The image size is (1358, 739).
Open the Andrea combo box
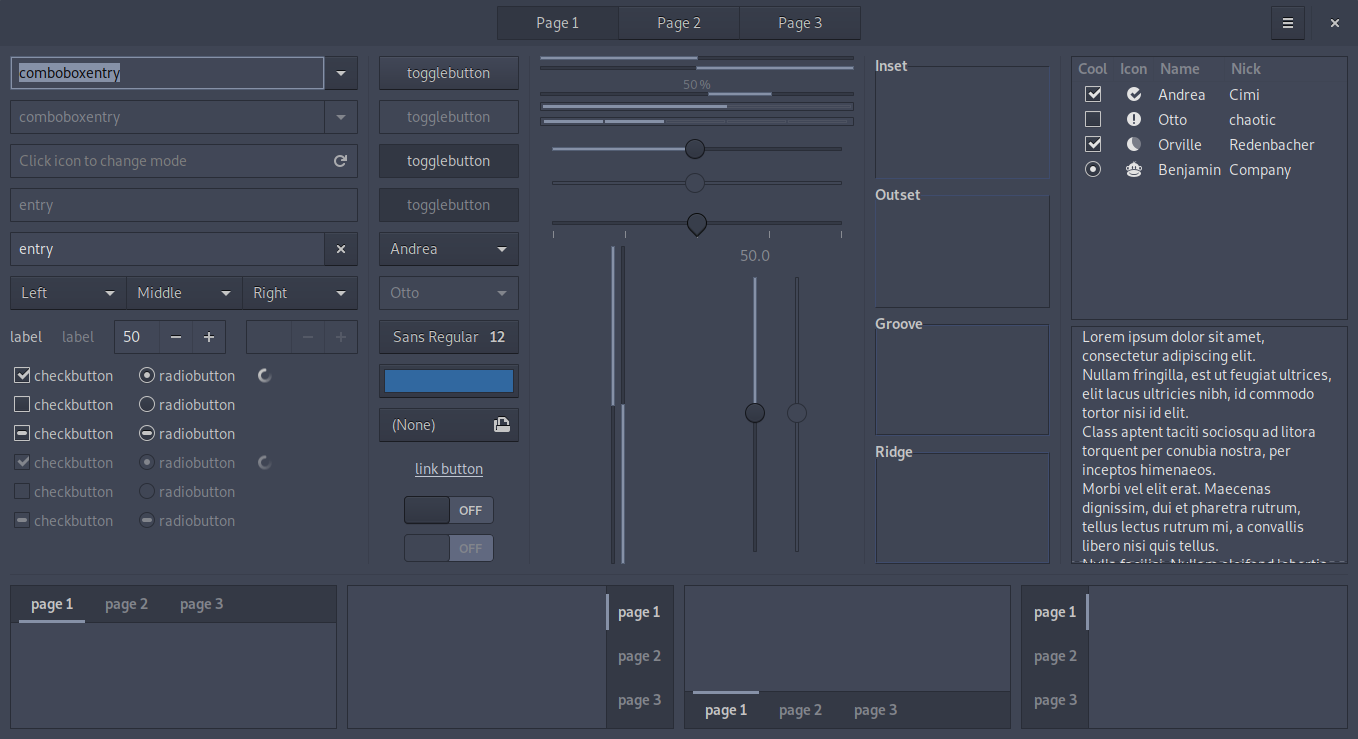pos(449,249)
